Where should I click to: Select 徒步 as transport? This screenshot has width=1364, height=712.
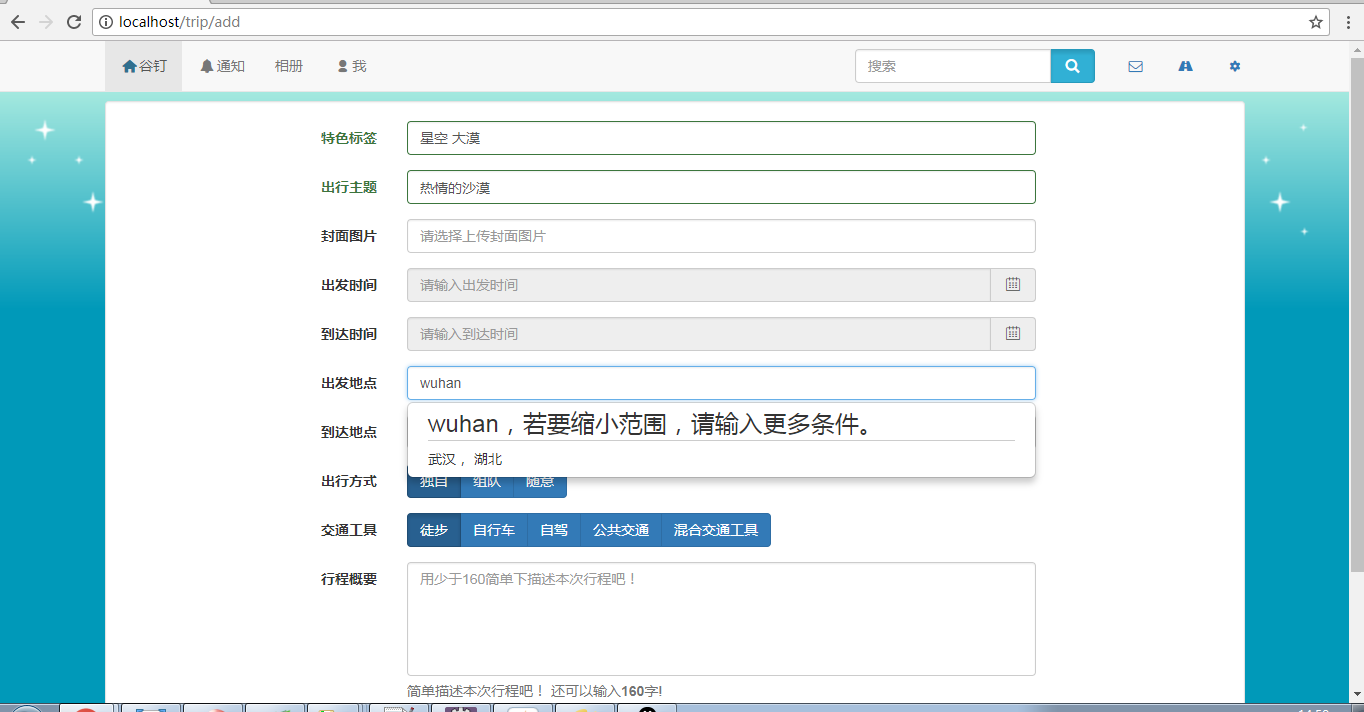(434, 530)
